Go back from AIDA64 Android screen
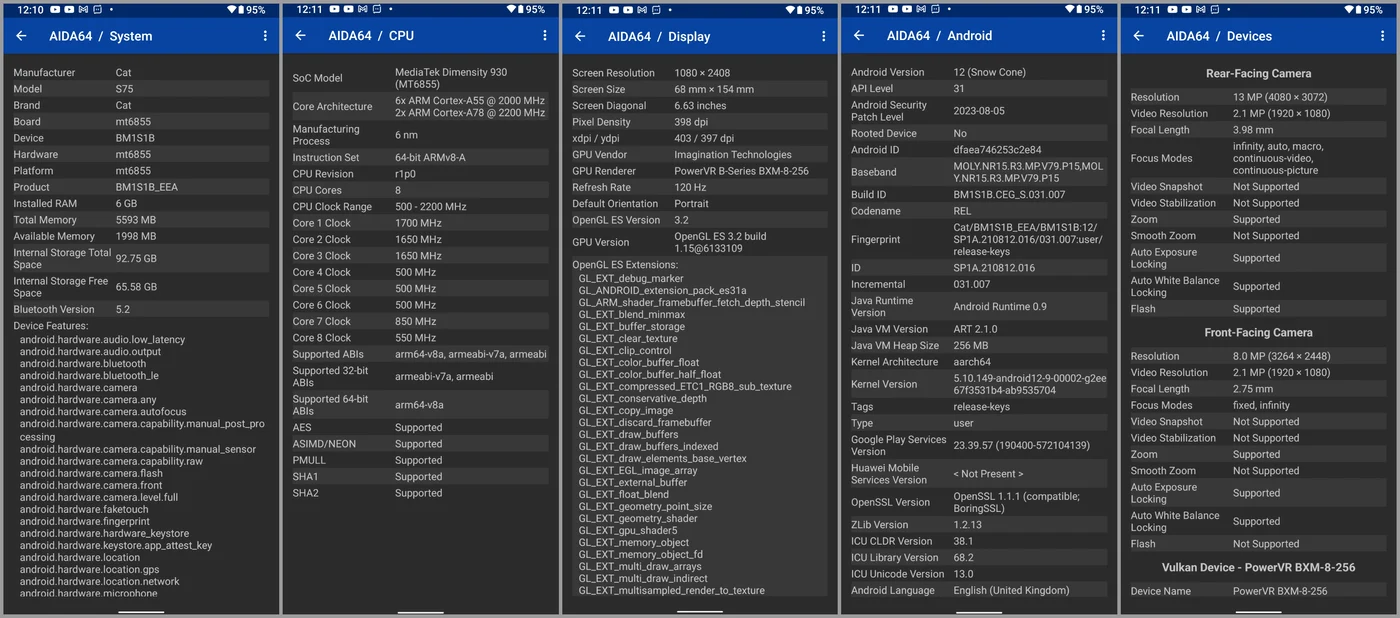This screenshot has width=1400, height=618. coord(859,36)
